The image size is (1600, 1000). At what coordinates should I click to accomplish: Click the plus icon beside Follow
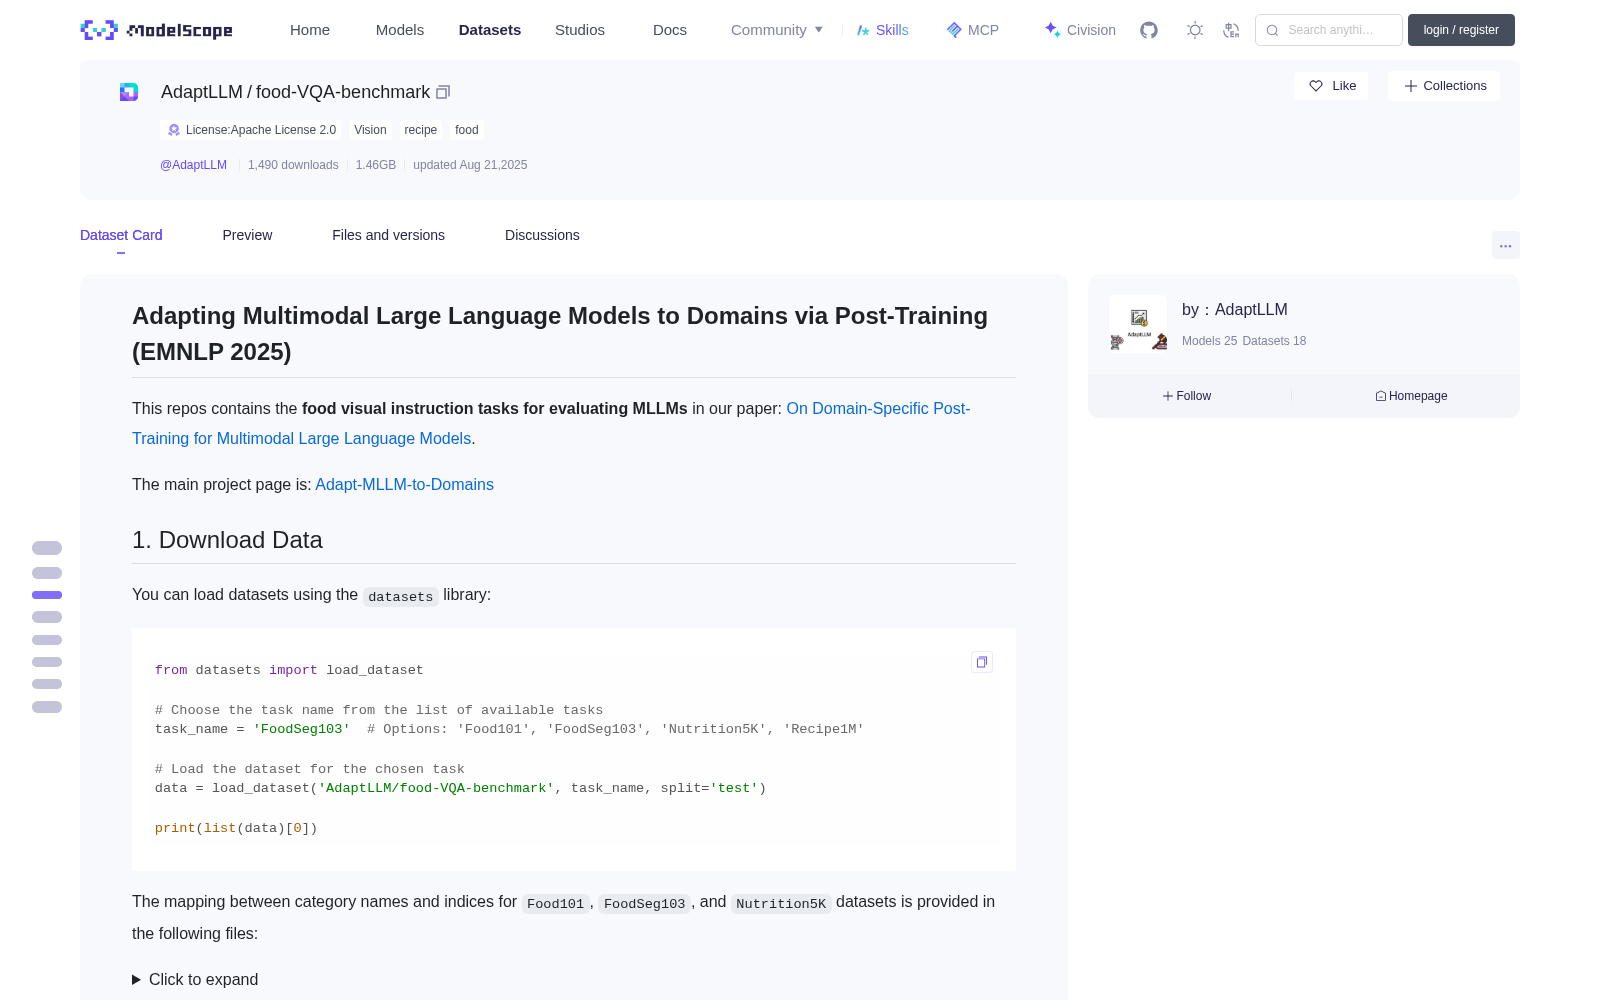coord(1168,396)
